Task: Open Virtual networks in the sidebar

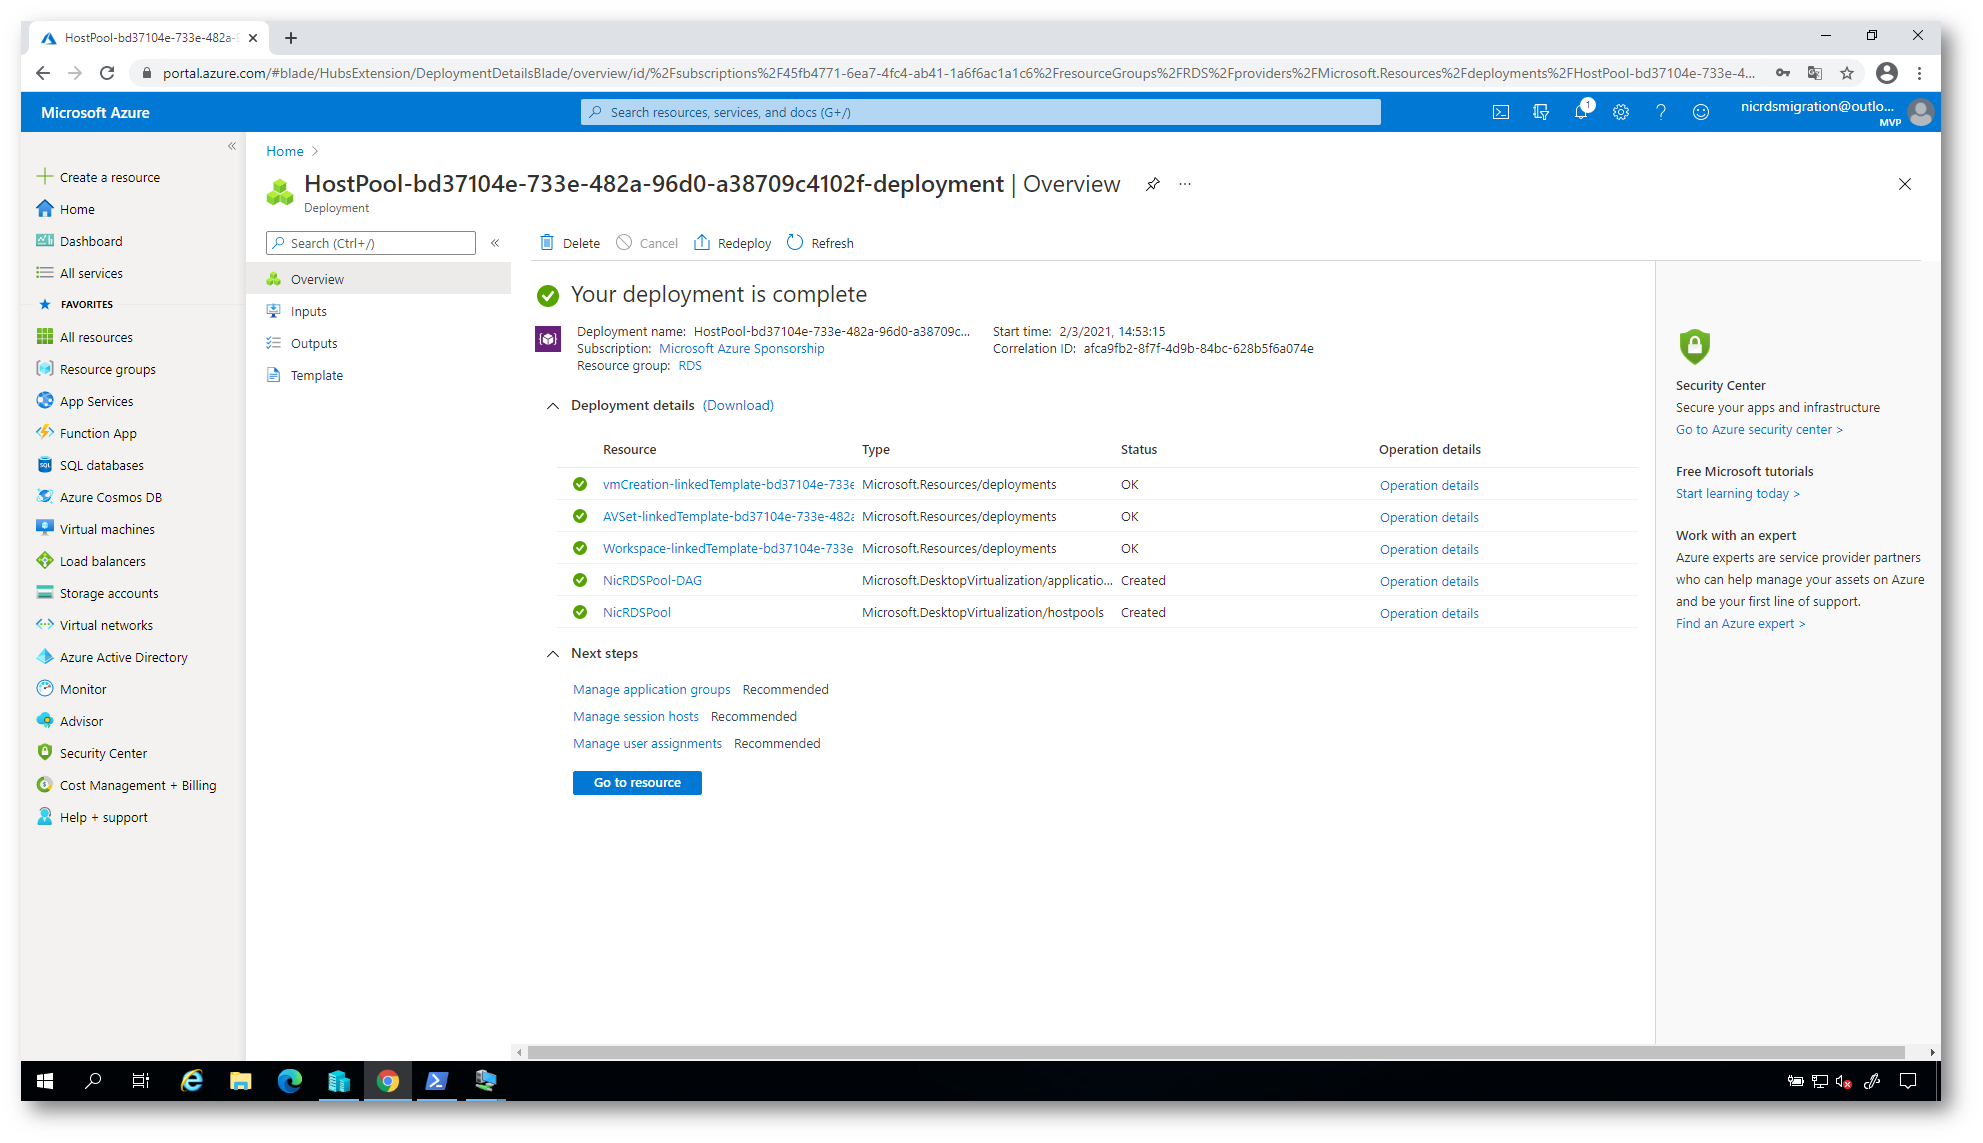Action: (96, 626)
